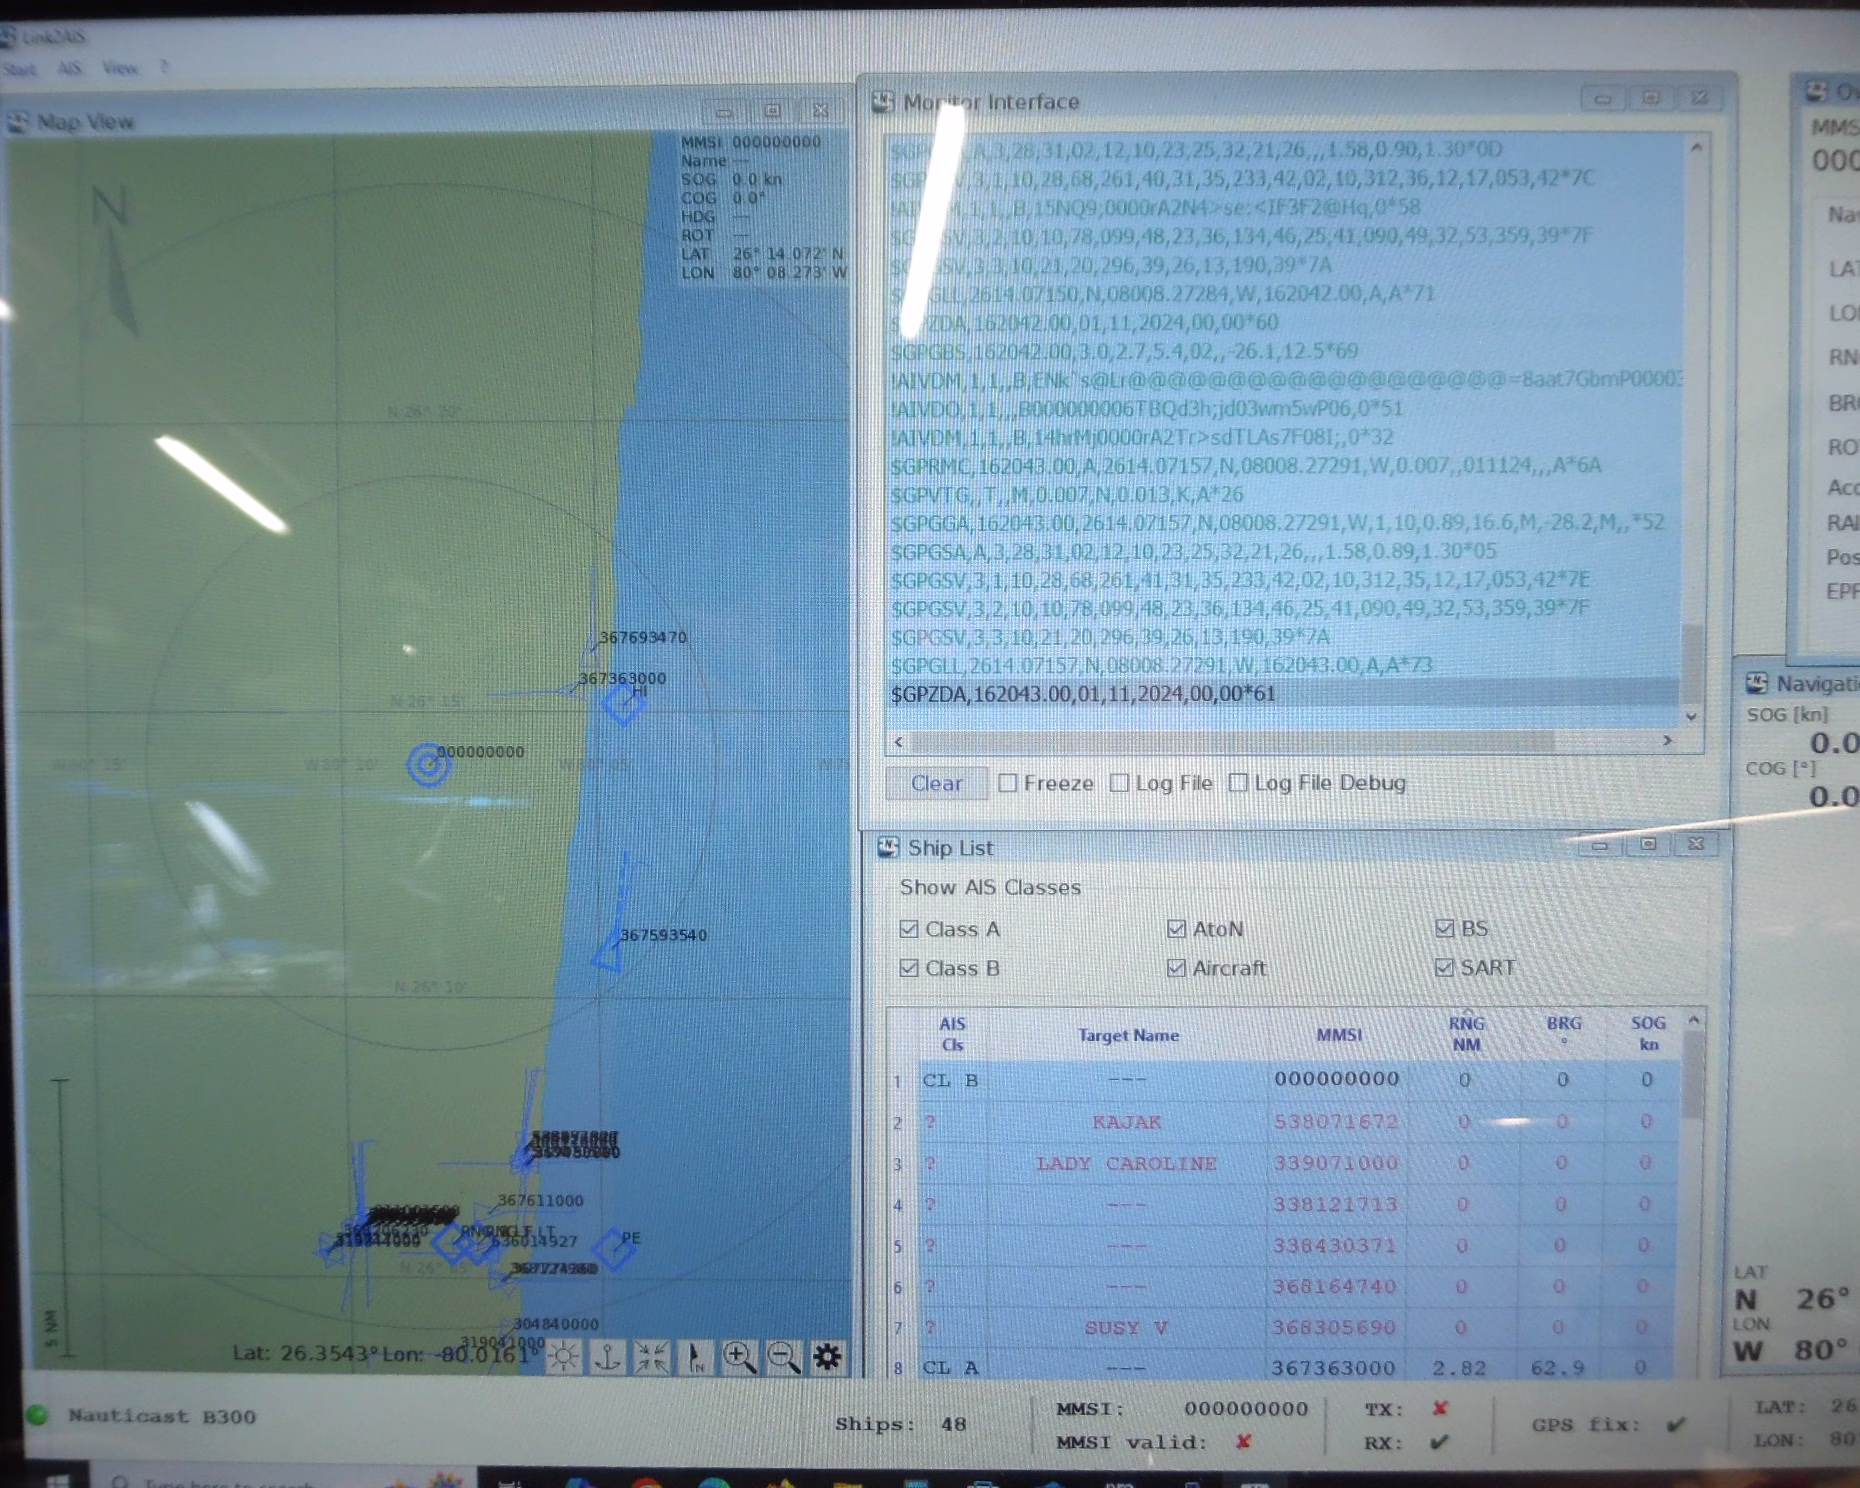Sort ship list by RNG NM column

1466,1034
